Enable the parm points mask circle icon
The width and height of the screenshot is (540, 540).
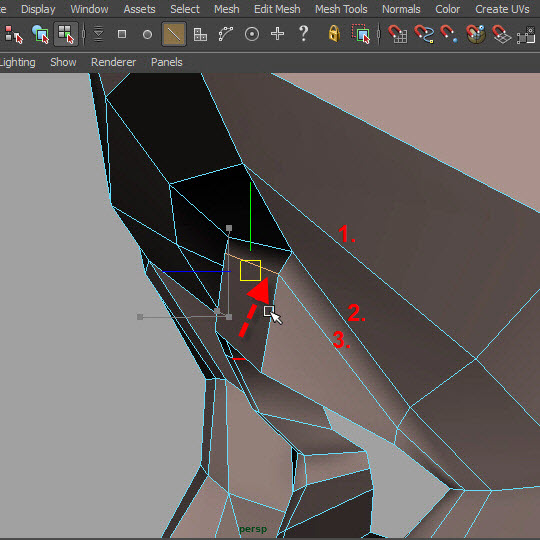(147, 34)
